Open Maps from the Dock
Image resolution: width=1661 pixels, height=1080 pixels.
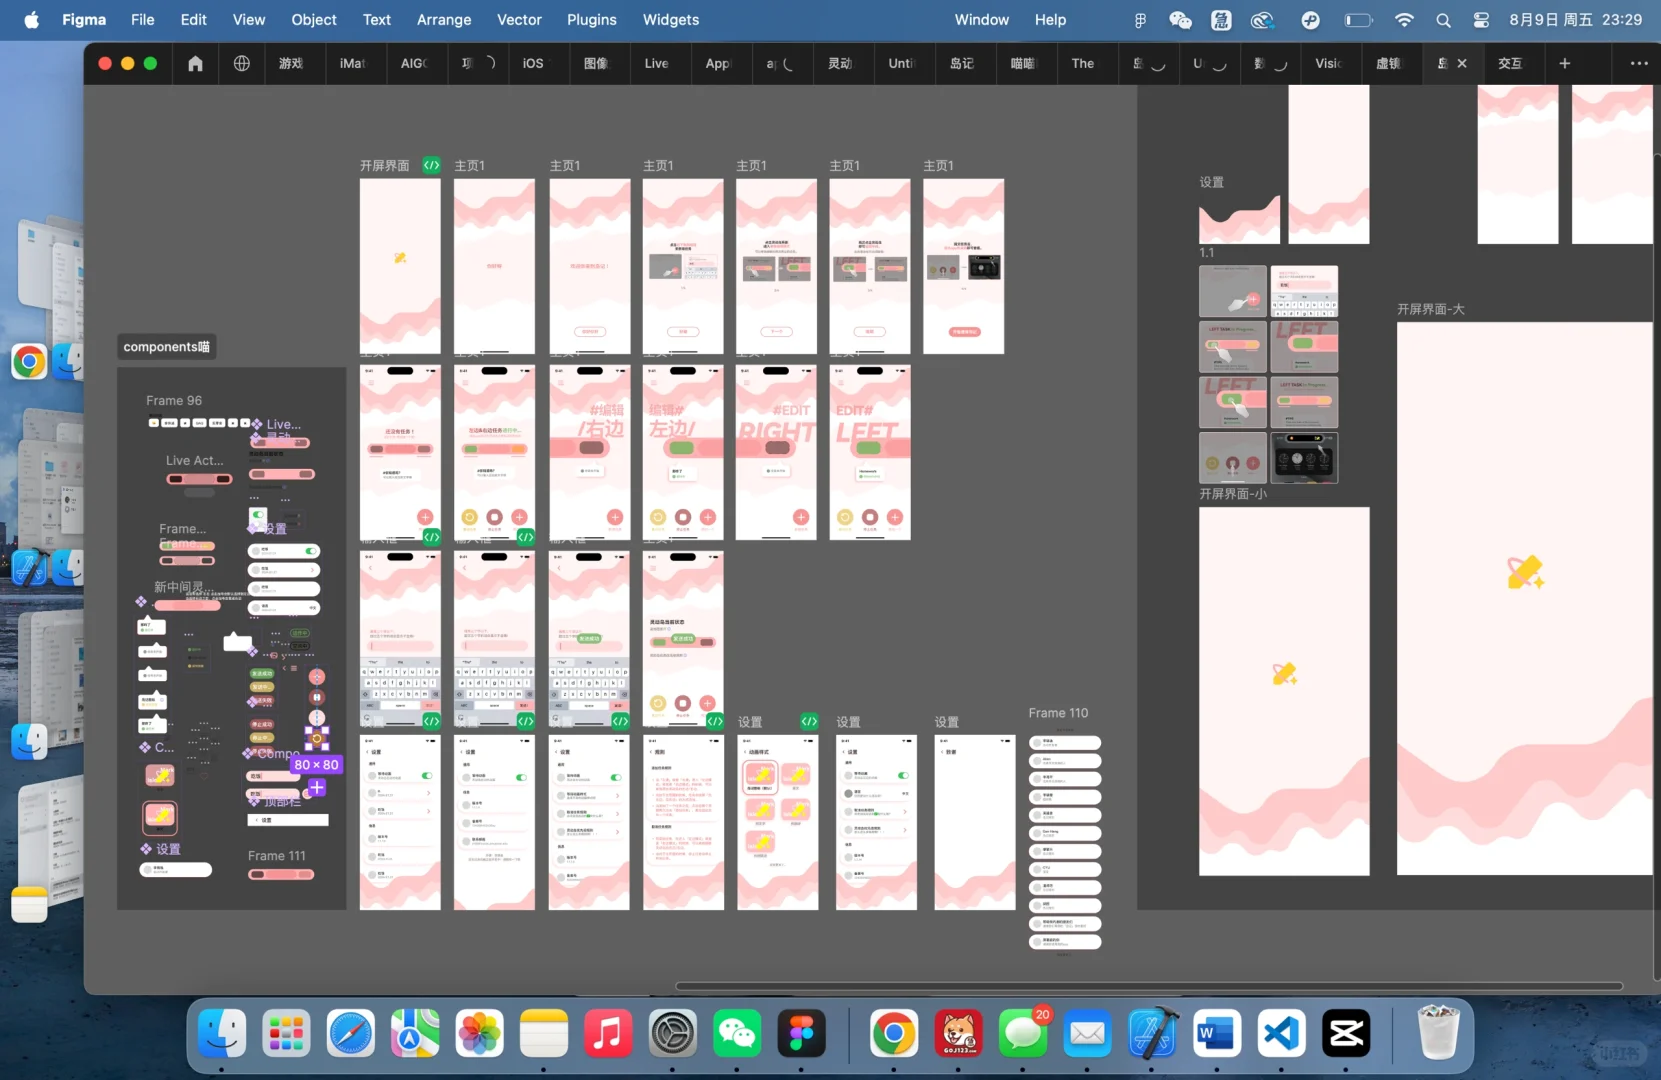click(415, 1033)
